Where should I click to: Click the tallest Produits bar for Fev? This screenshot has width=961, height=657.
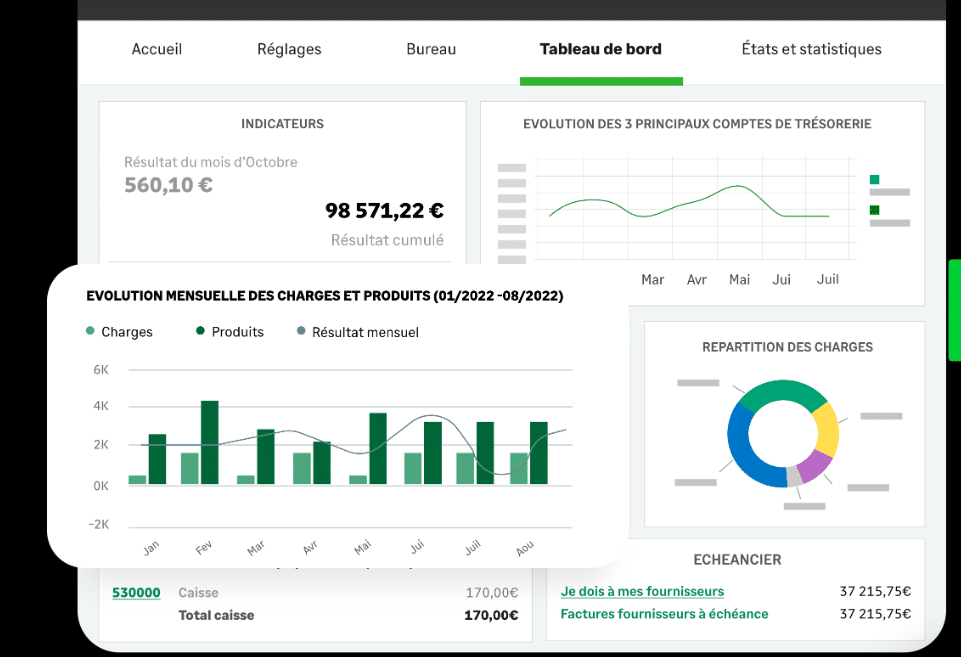[x=209, y=442]
